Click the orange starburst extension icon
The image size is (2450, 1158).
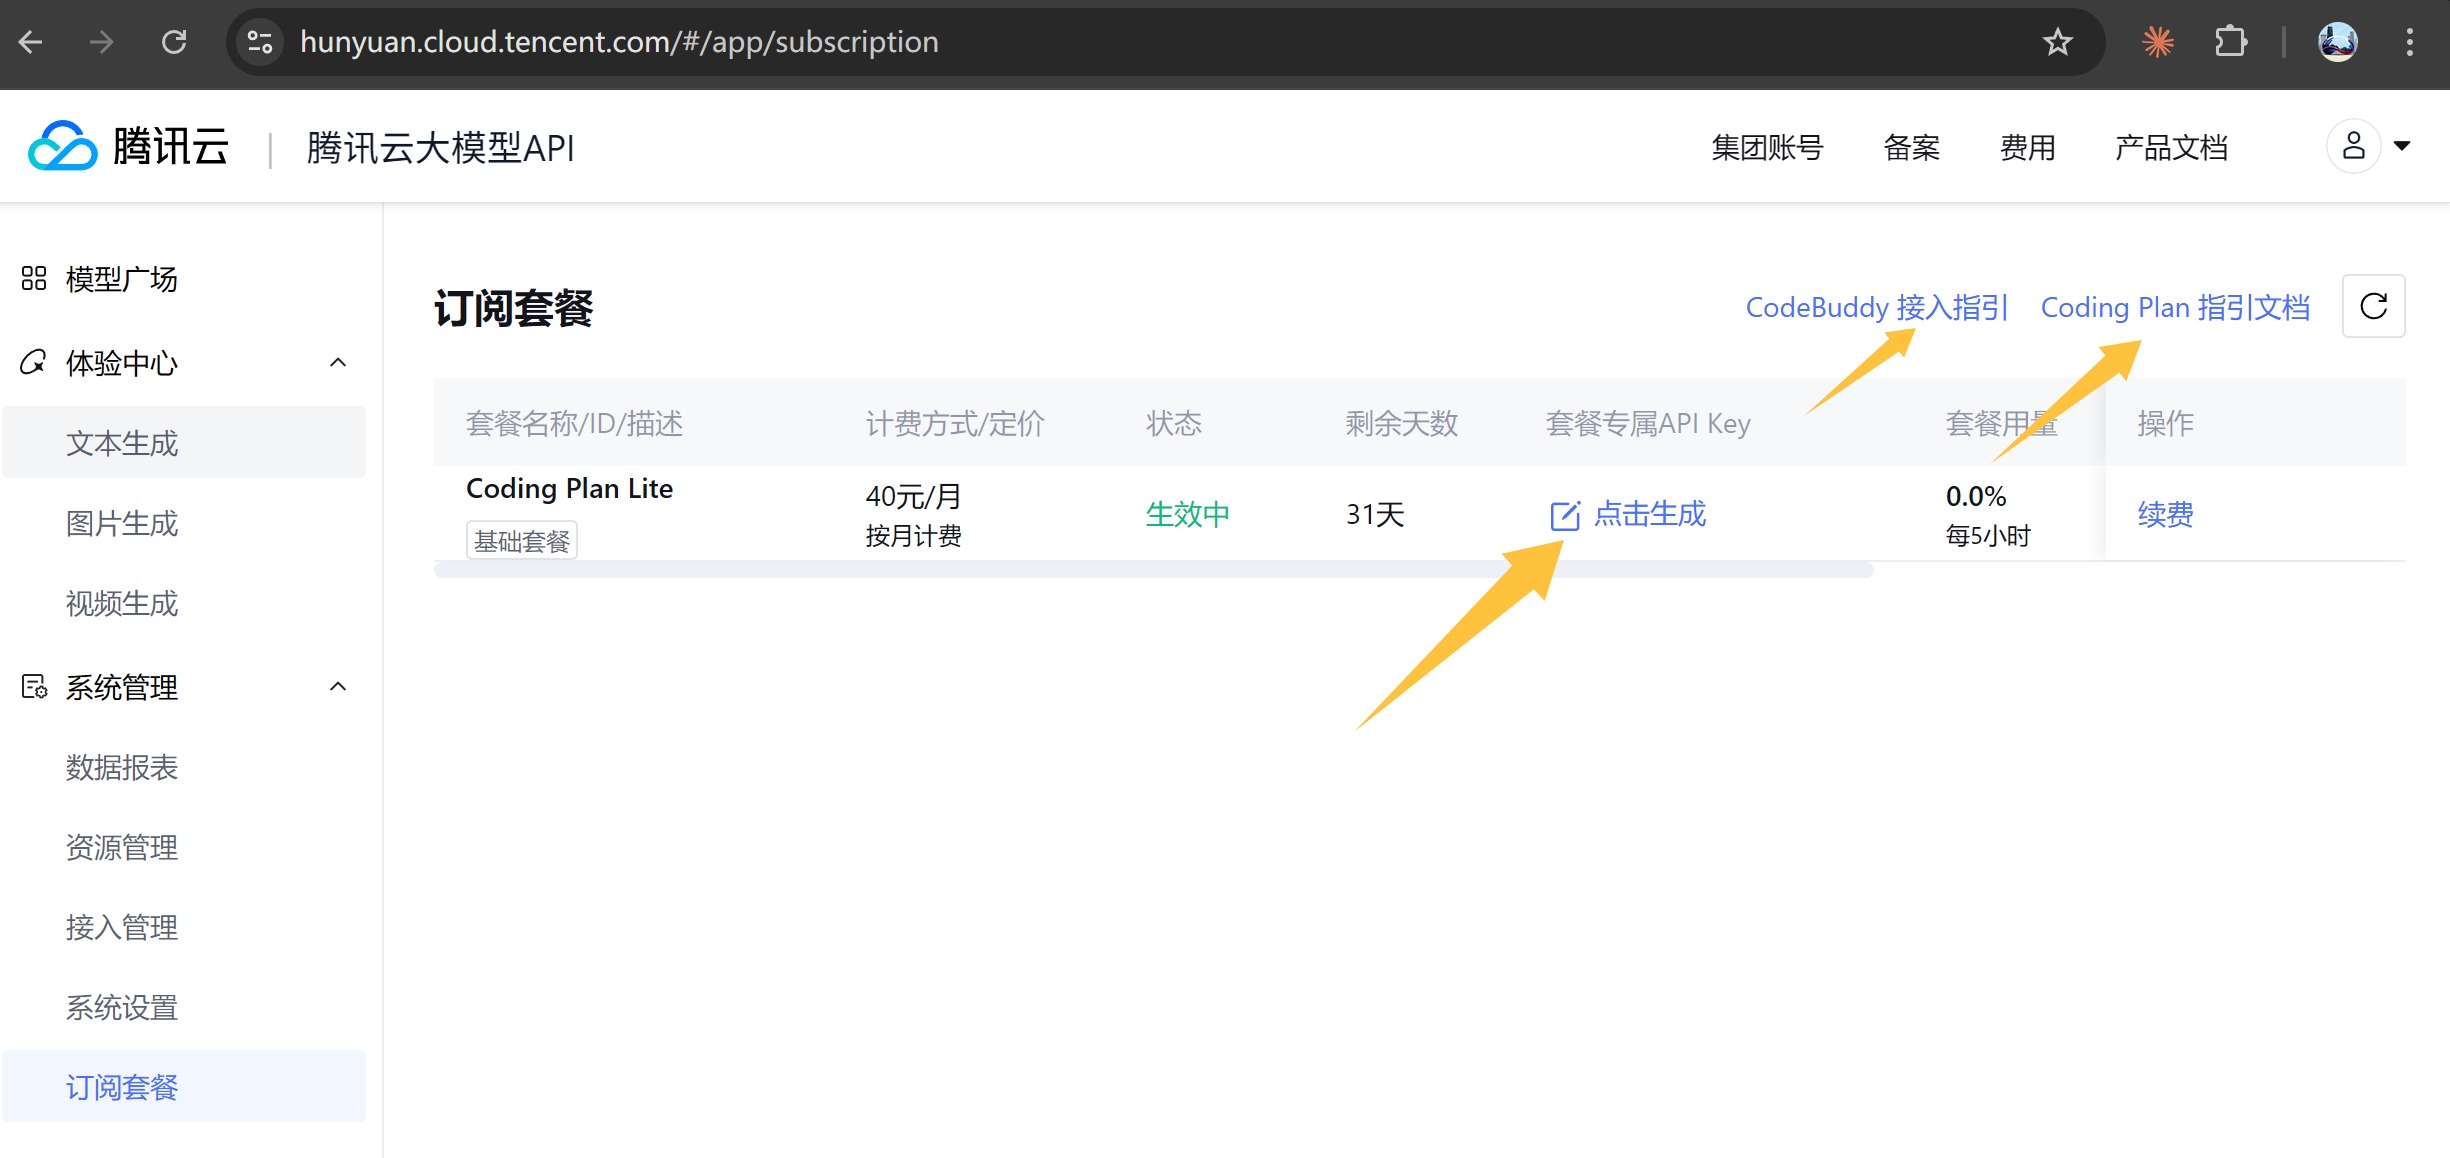click(2158, 42)
